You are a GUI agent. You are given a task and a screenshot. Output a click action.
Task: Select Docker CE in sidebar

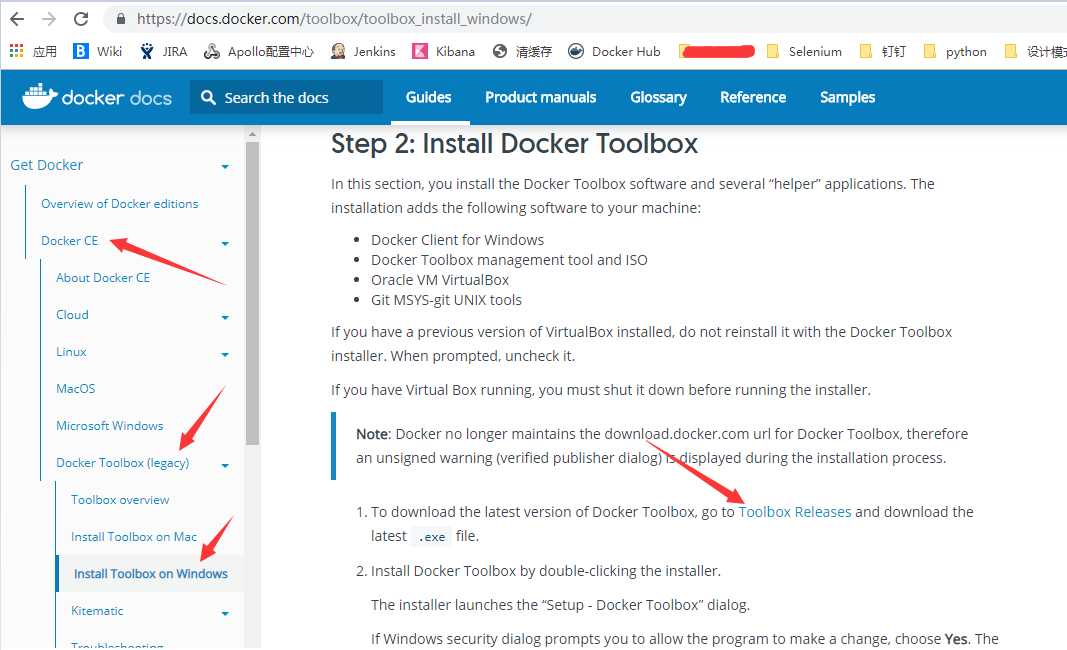click(x=69, y=240)
